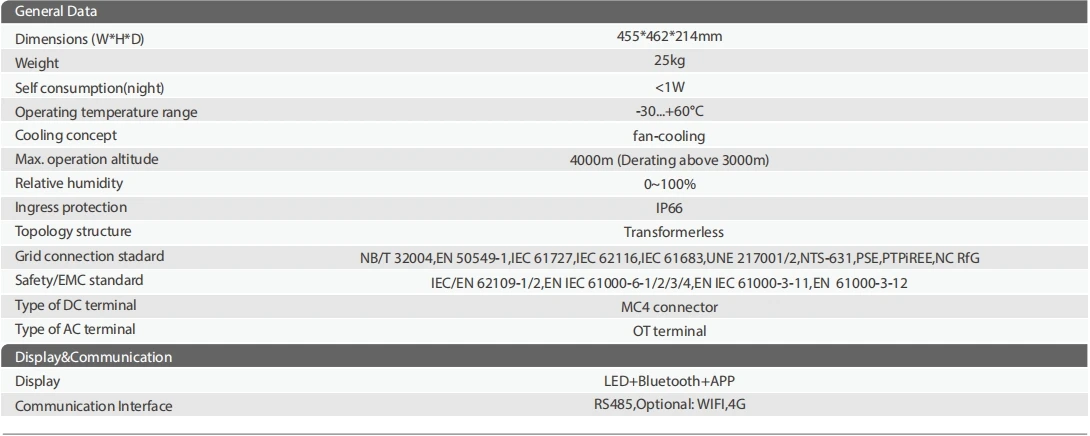
Task: Click the Operating temperature range label
Action: coord(106,112)
